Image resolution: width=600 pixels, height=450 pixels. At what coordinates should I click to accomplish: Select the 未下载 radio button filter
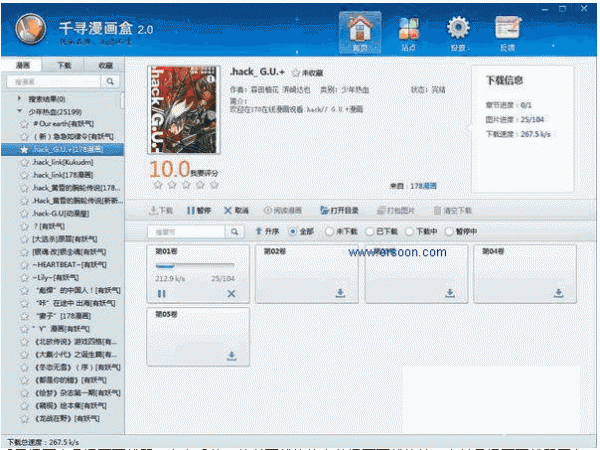331,231
